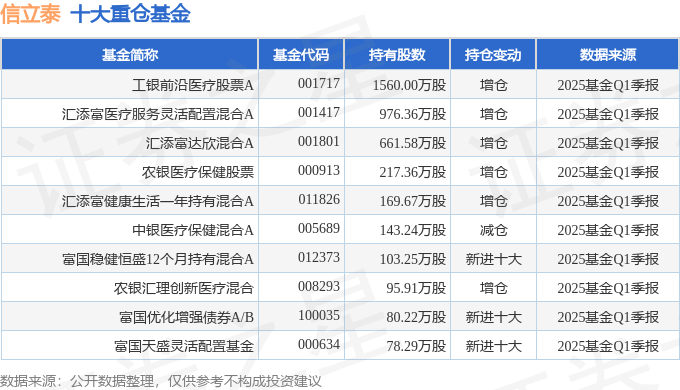Click the 减仓 cell for 中银医疗保健混合A
This screenshot has width=680, height=390.
point(493,230)
